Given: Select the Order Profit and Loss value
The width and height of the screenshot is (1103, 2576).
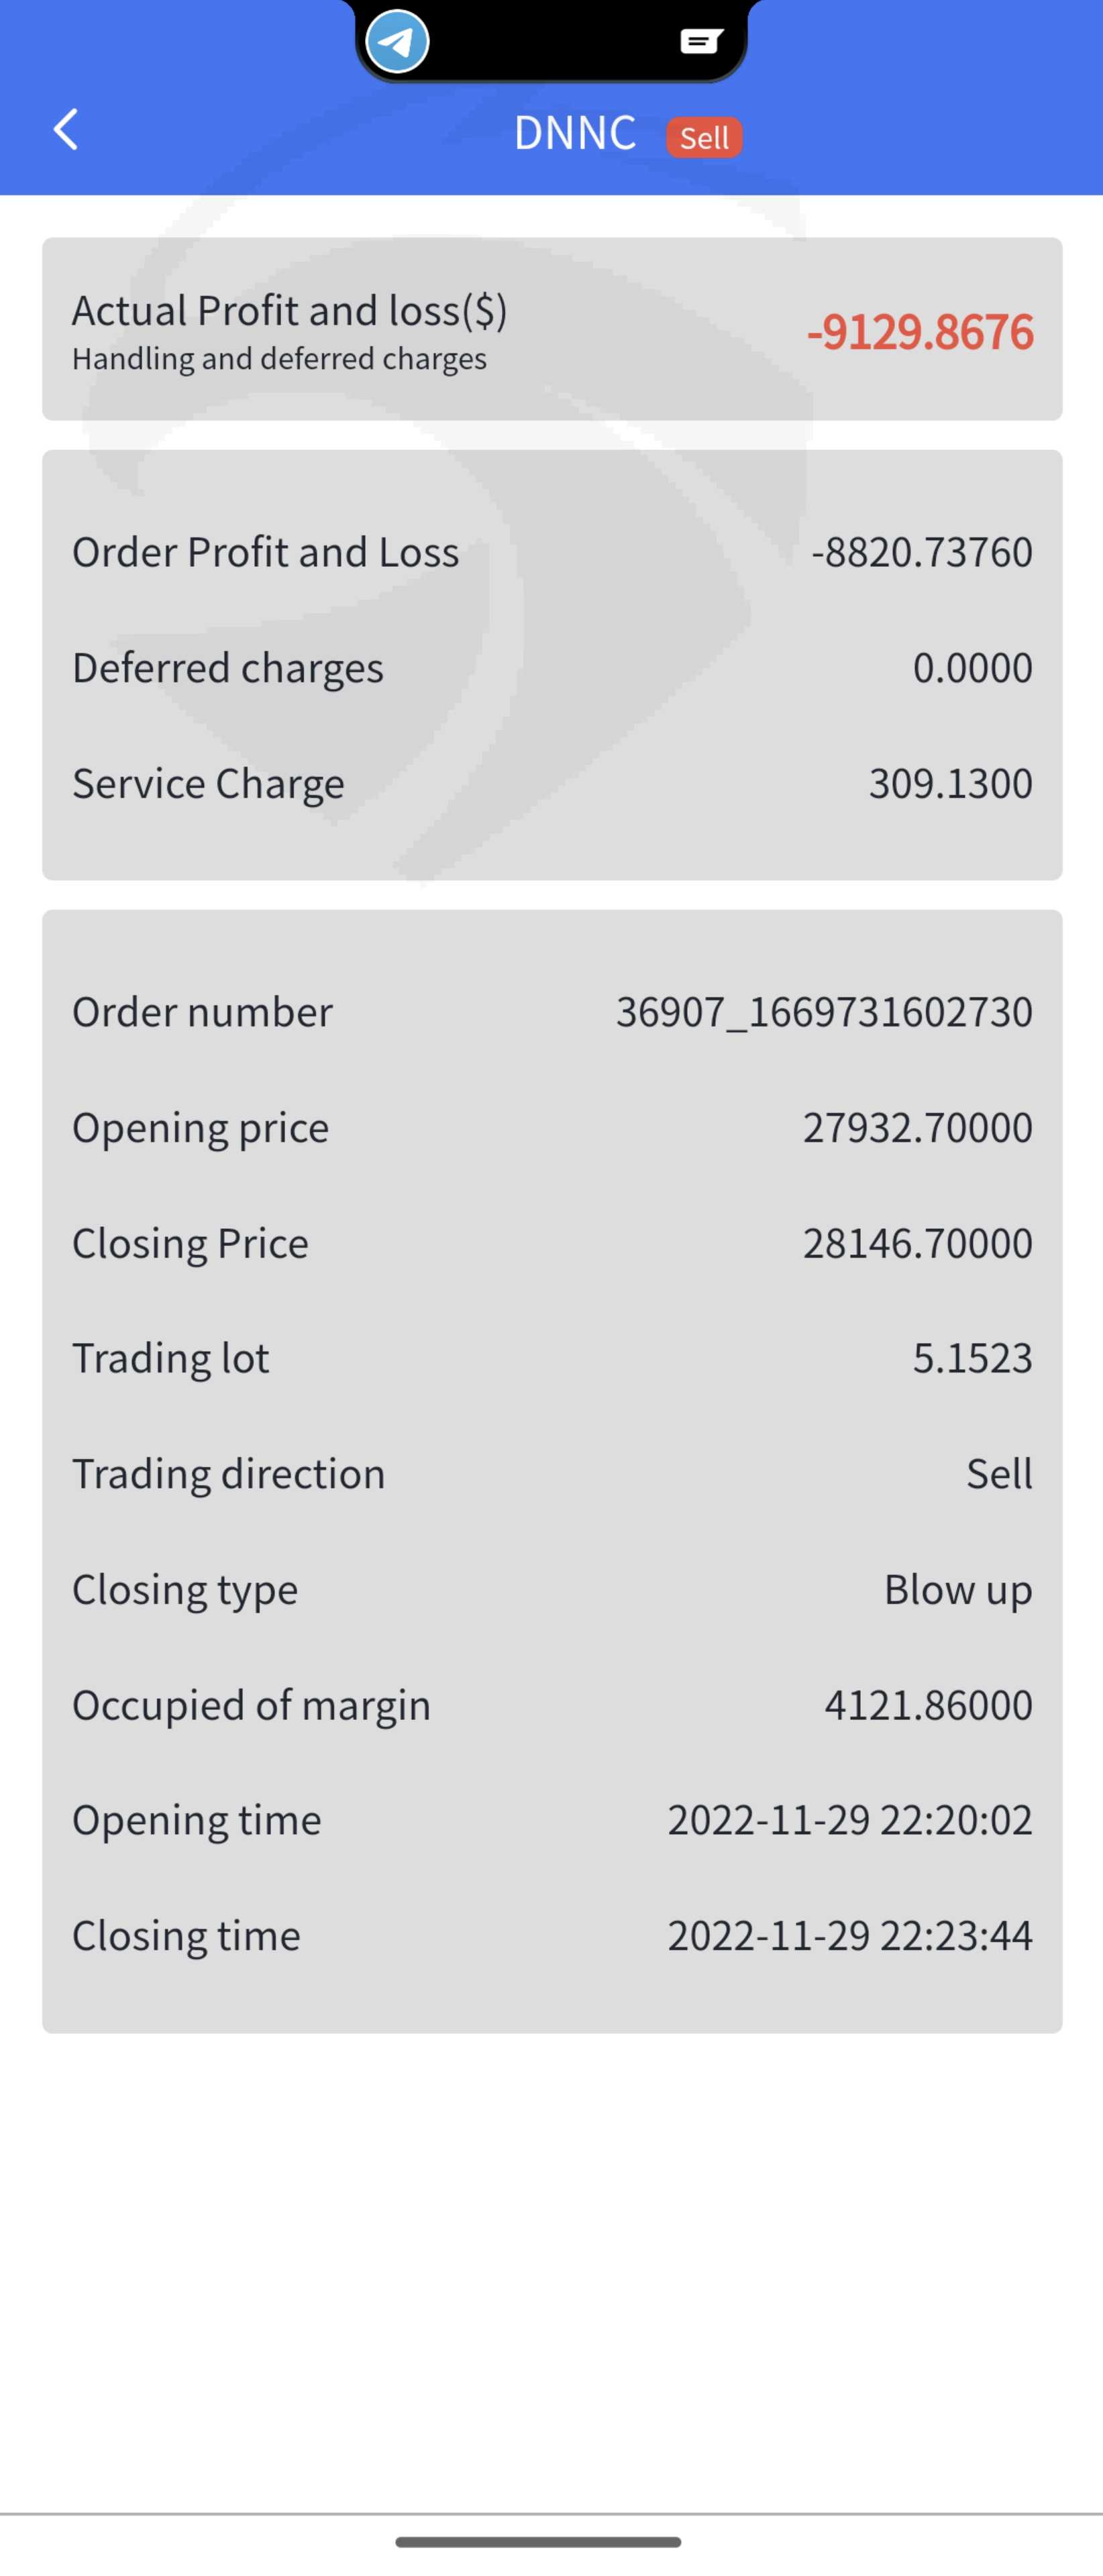Looking at the screenshot, I should (921, 552).
